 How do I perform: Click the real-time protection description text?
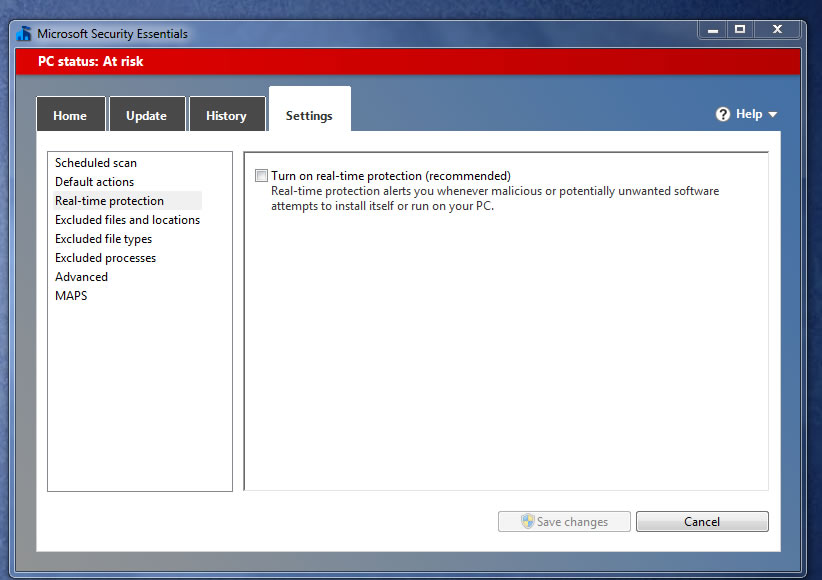495,198
